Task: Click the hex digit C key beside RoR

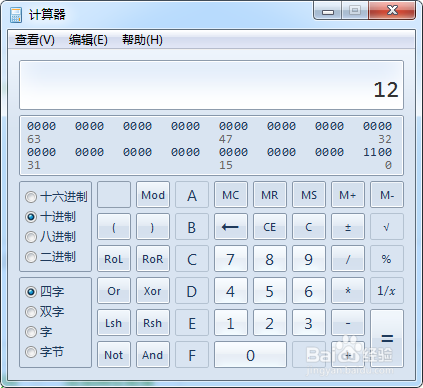Action: coord(192,259)
